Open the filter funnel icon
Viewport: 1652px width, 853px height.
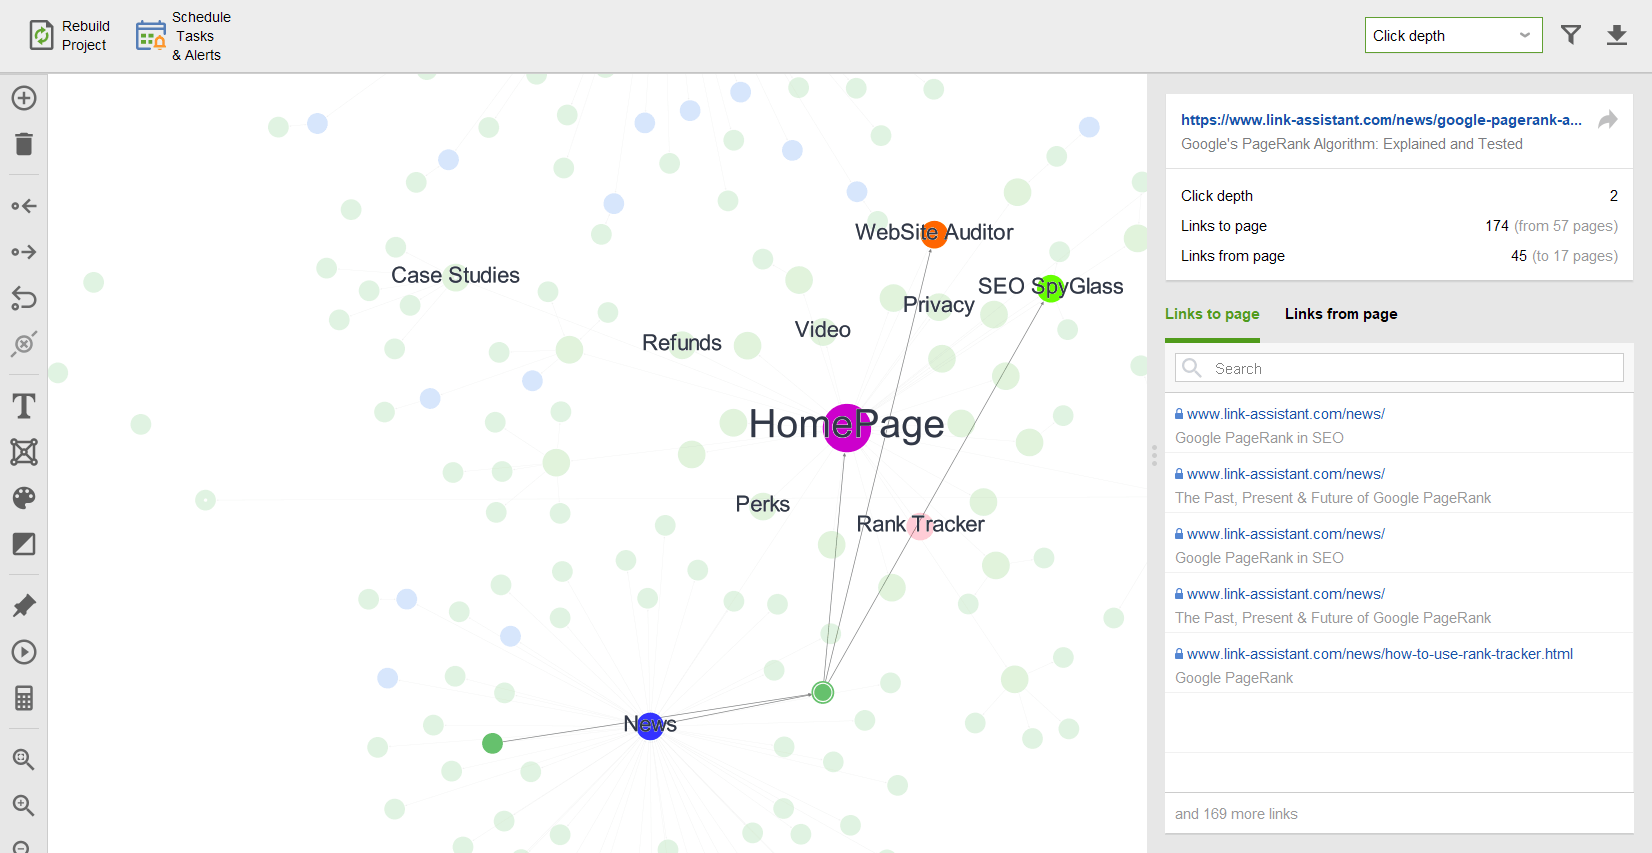coord(1571,35)
